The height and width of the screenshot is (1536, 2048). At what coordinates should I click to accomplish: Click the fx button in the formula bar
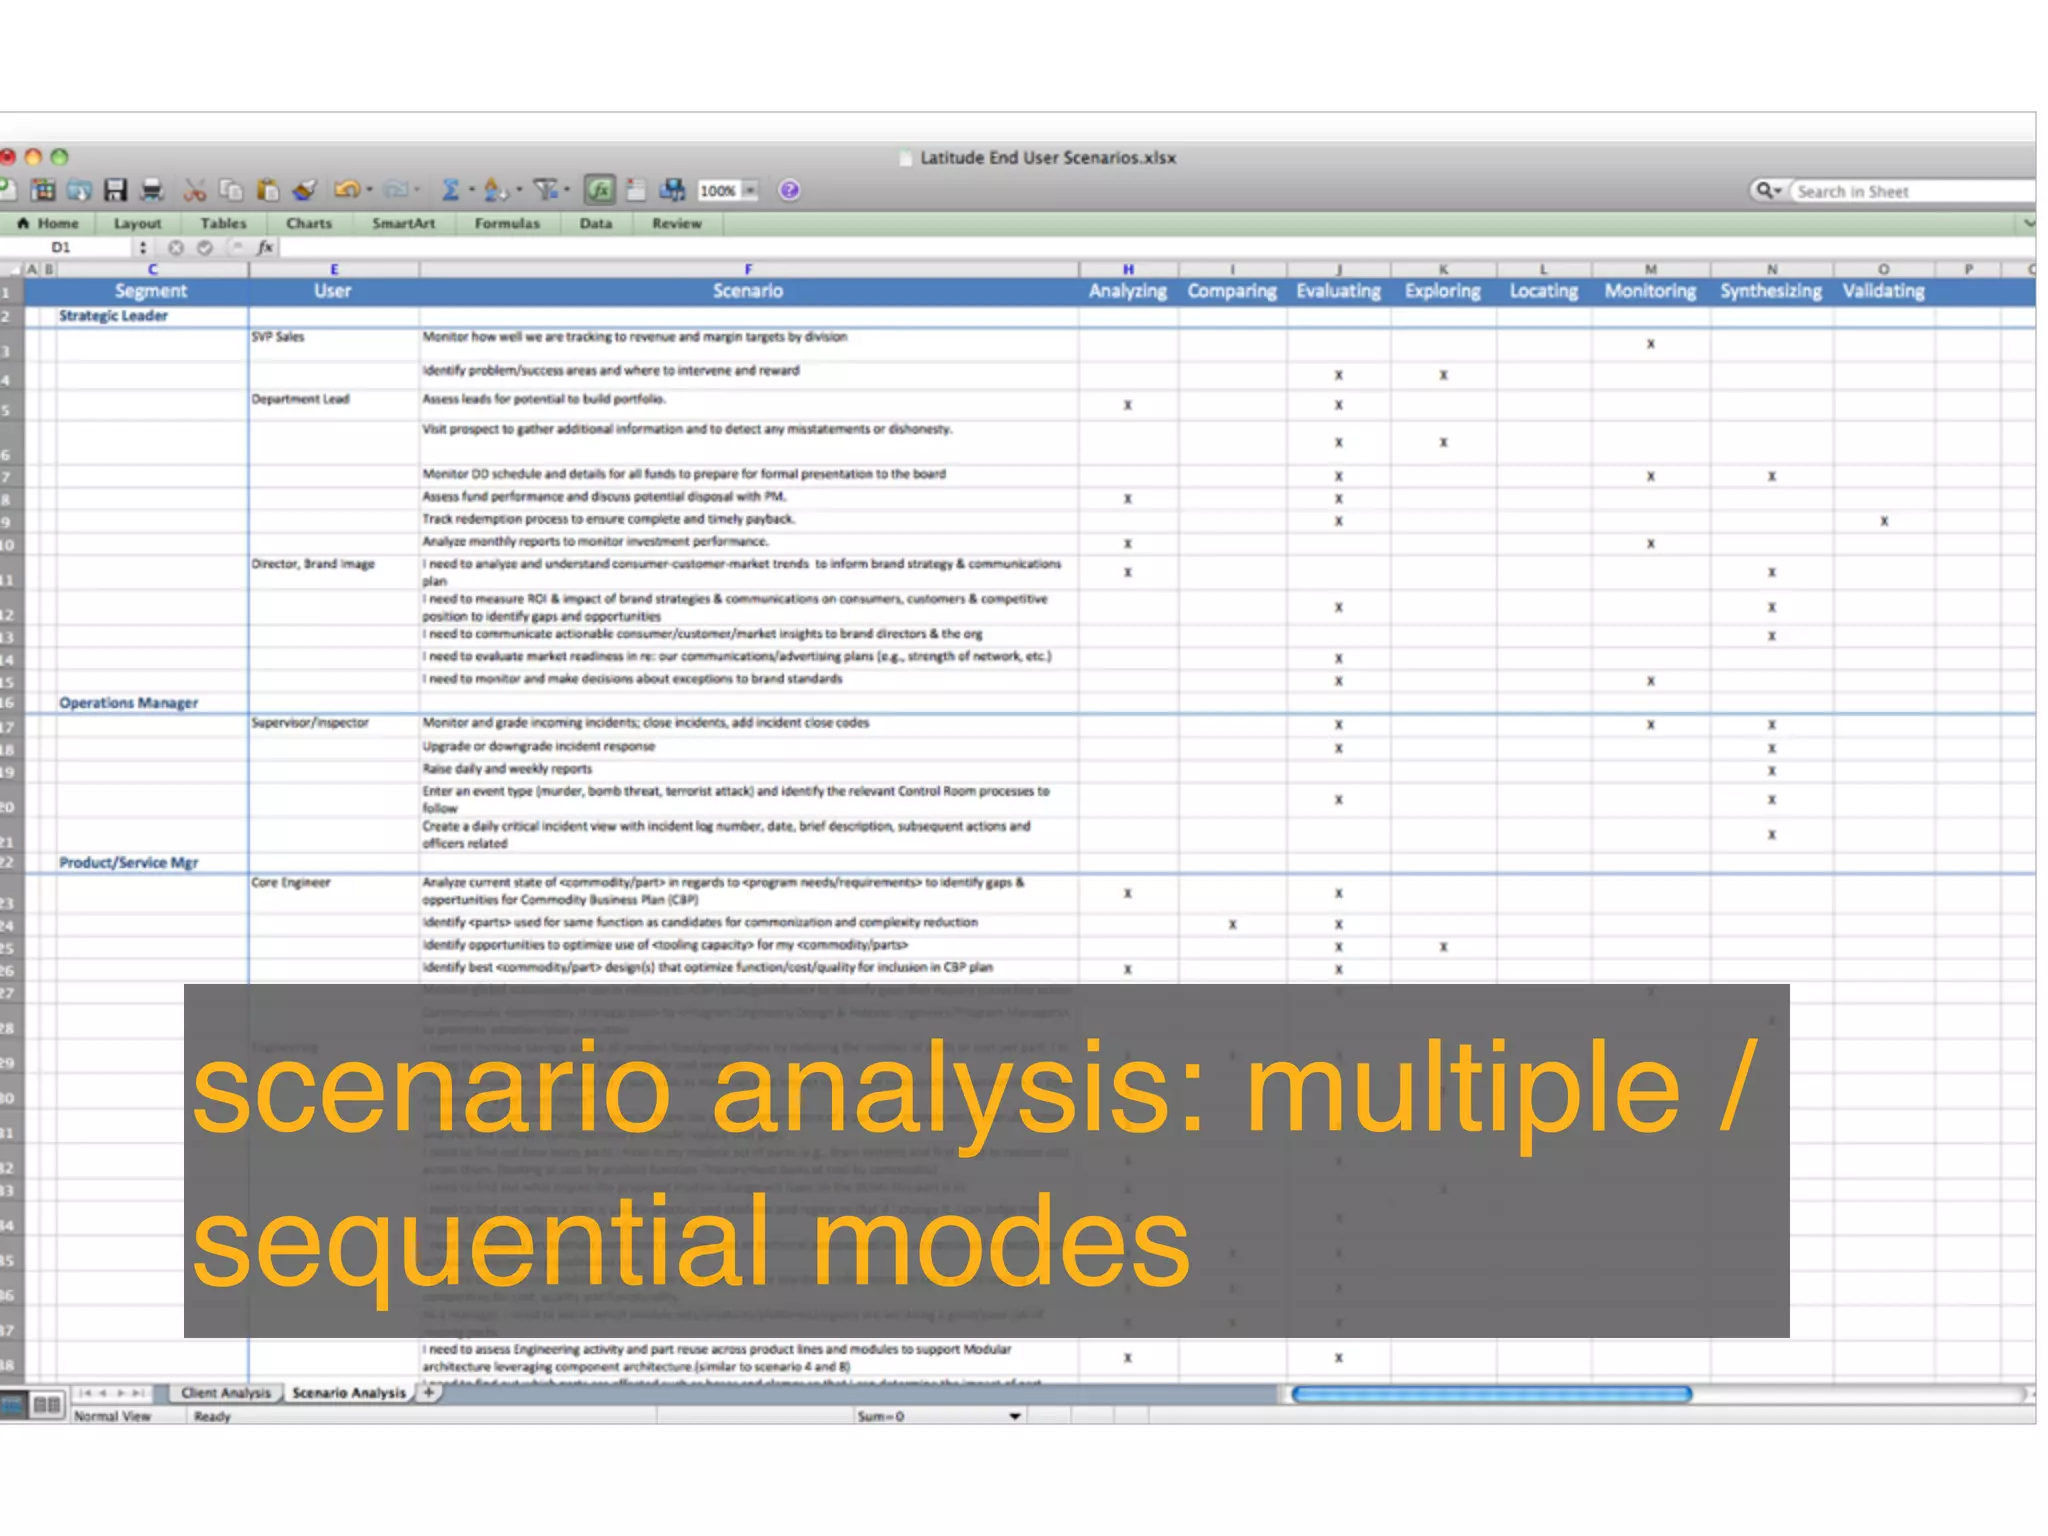point(265,247)
